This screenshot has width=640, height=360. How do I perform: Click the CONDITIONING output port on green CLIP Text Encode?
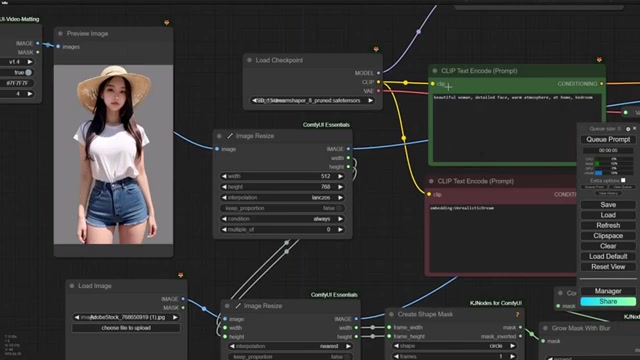(x=602, y=84)
